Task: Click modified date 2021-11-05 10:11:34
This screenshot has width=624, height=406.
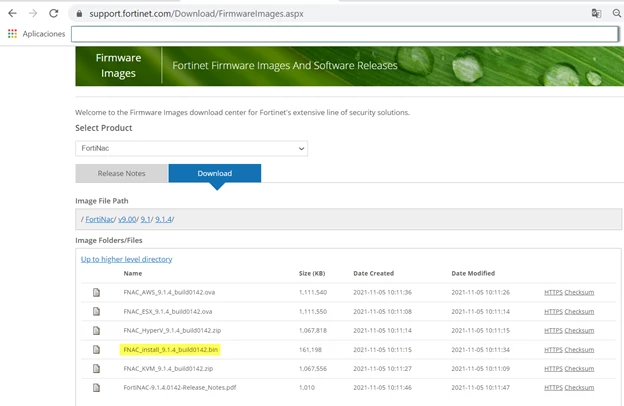Action: click(x=480, y=350)
